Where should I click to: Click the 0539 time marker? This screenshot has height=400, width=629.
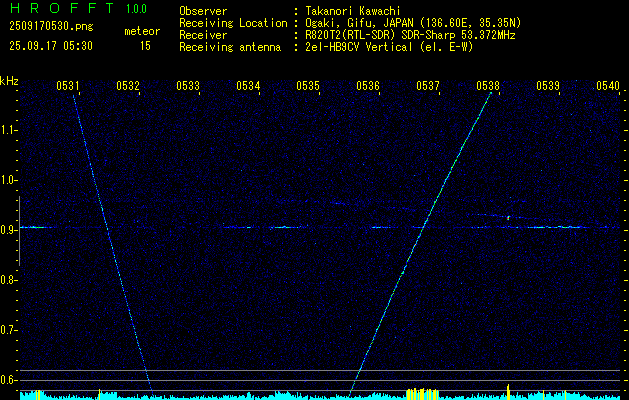[x=548, y=86]
